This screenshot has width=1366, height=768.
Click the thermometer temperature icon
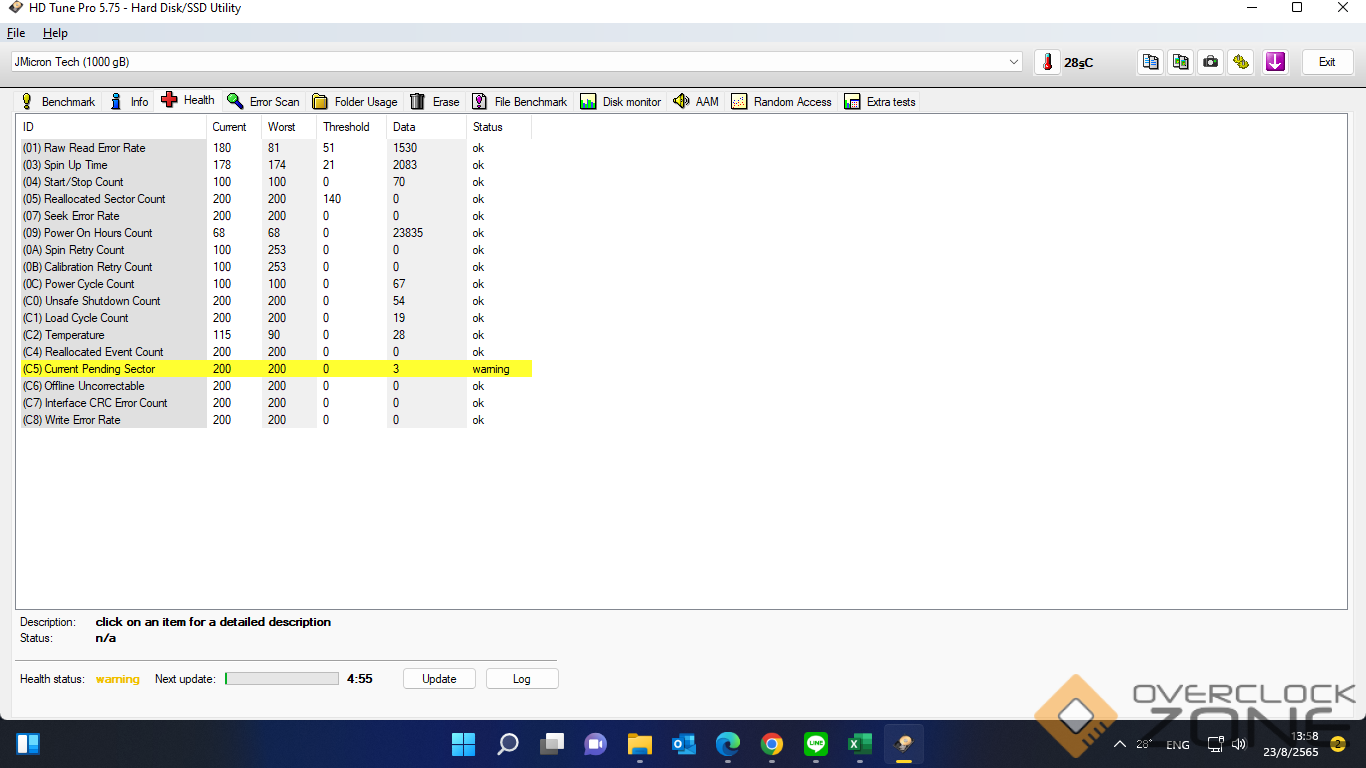pos(1047,62)
